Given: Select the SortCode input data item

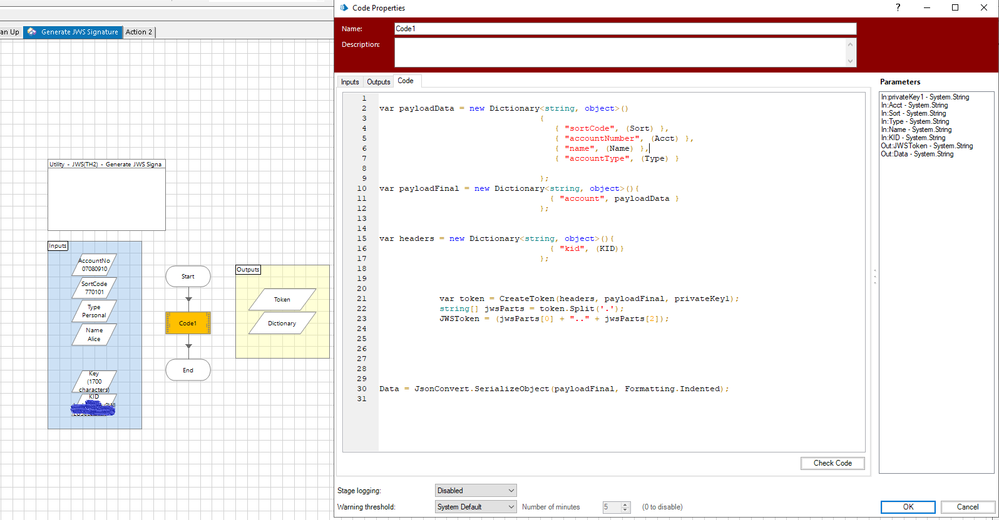Looking at the screenshot, I should tap(94, 288).
